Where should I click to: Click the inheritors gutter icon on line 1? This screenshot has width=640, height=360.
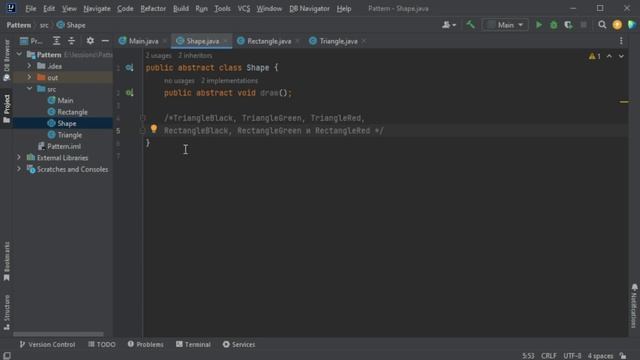tap(129, 68)
